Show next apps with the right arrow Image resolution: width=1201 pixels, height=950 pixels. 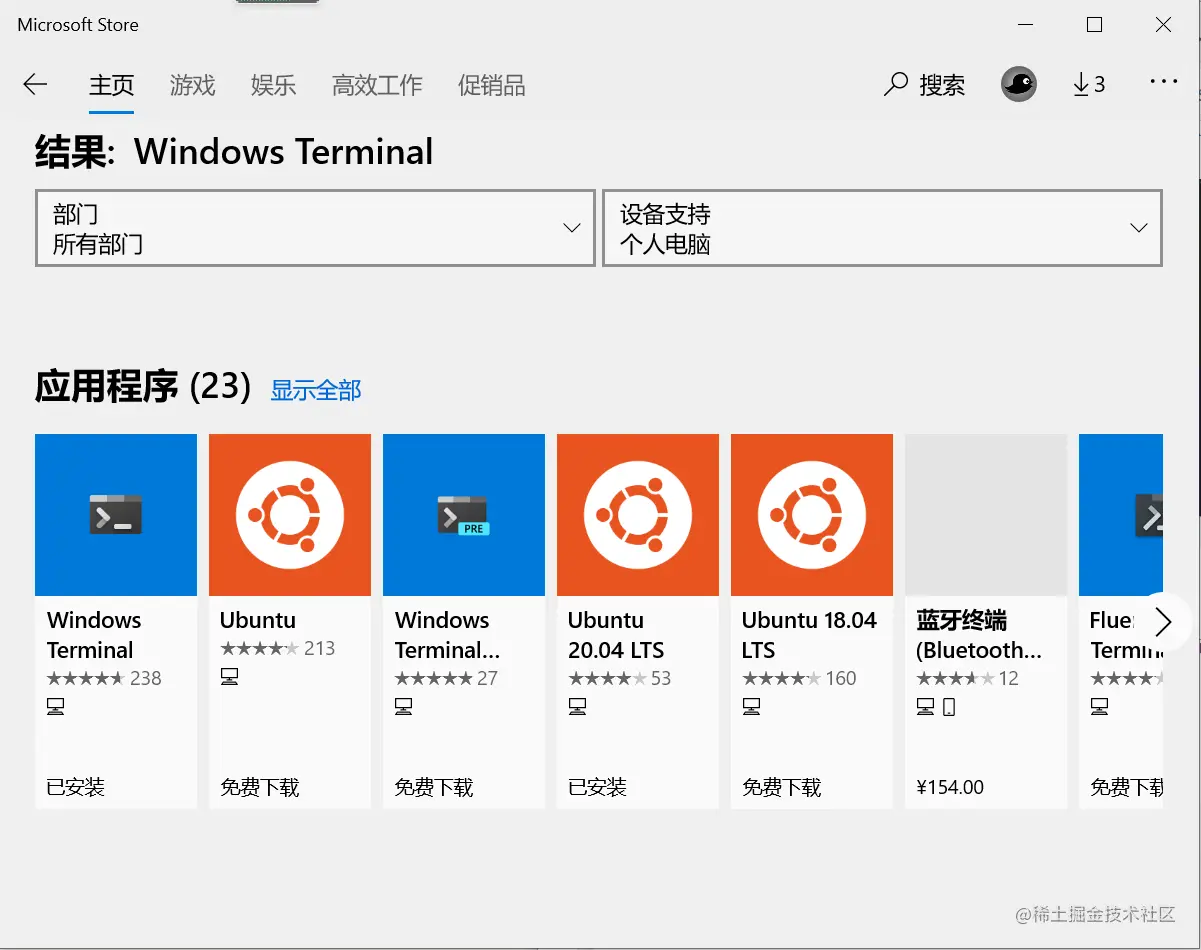point(1163,622)
